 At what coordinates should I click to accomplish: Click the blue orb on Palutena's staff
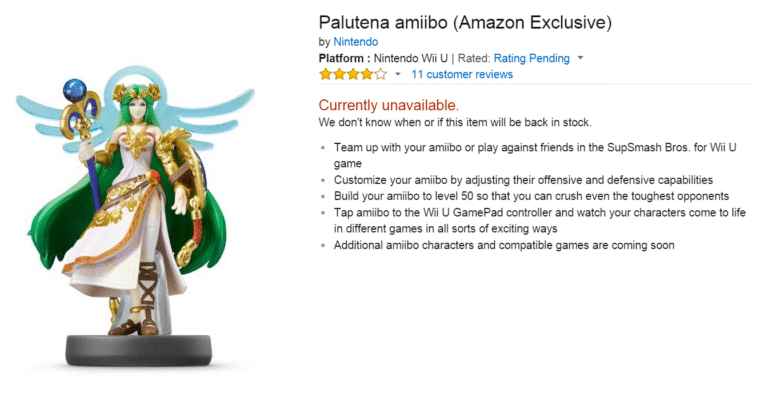click(74, 90)
